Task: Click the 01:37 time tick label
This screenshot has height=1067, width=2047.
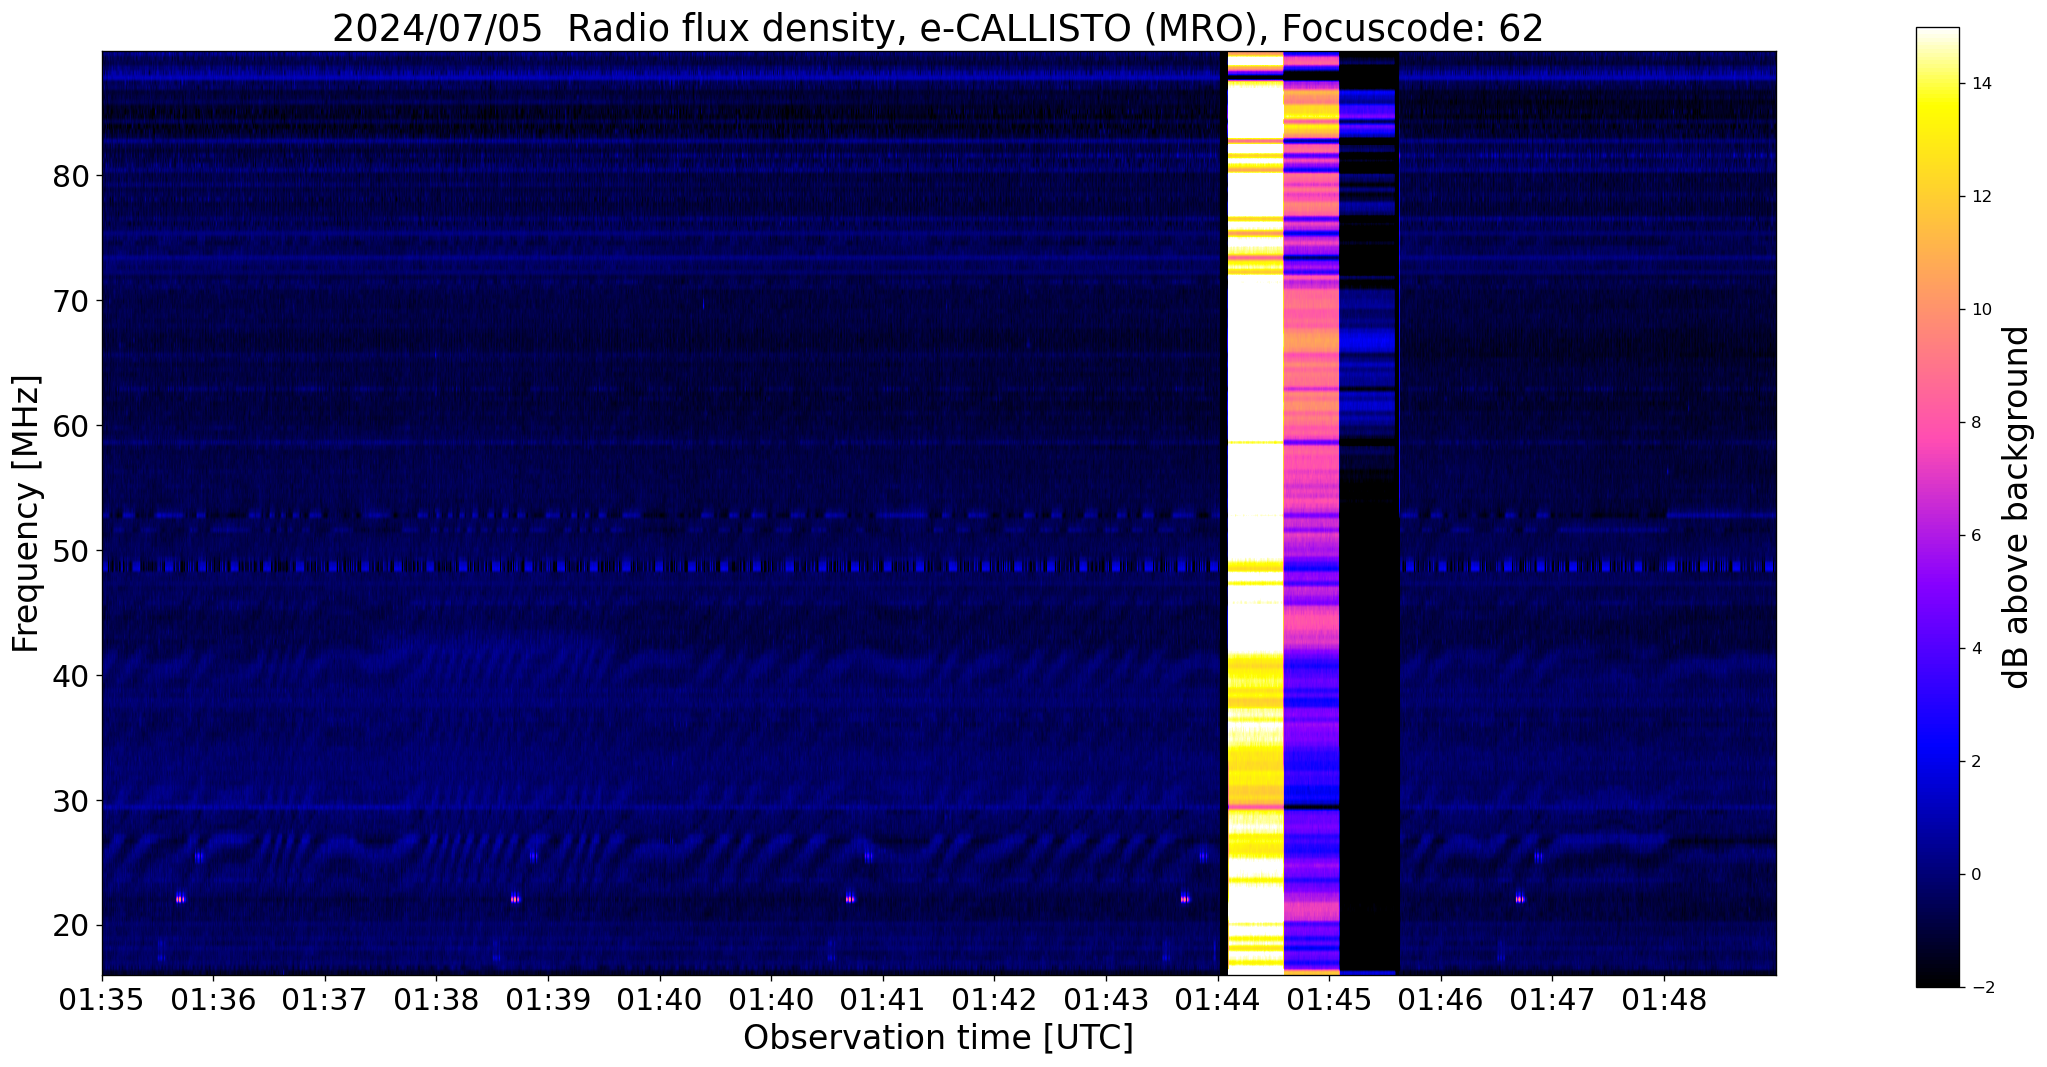Action: (325, 999)
